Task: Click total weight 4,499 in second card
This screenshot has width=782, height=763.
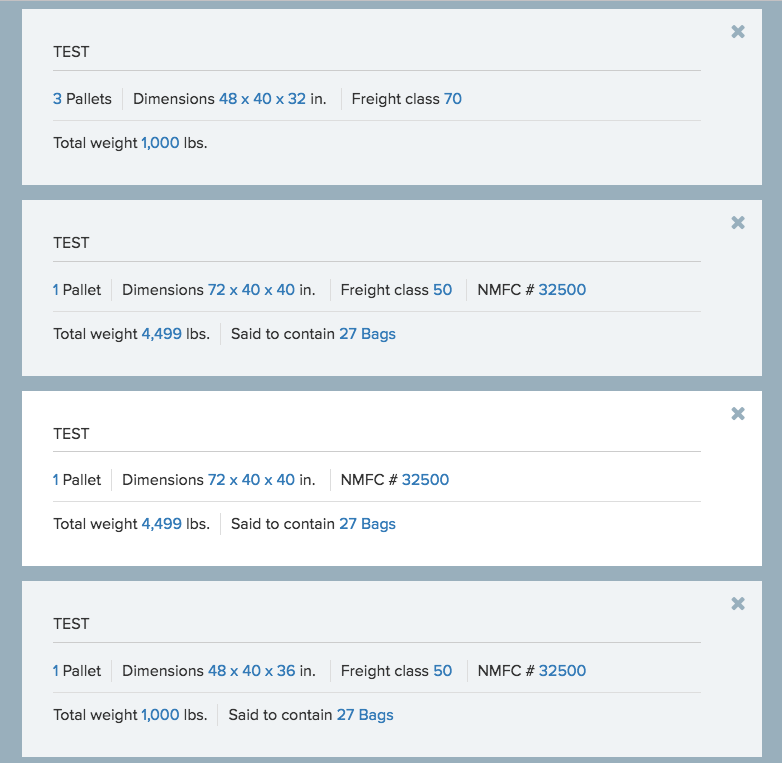Action: [x=162, y=334]
